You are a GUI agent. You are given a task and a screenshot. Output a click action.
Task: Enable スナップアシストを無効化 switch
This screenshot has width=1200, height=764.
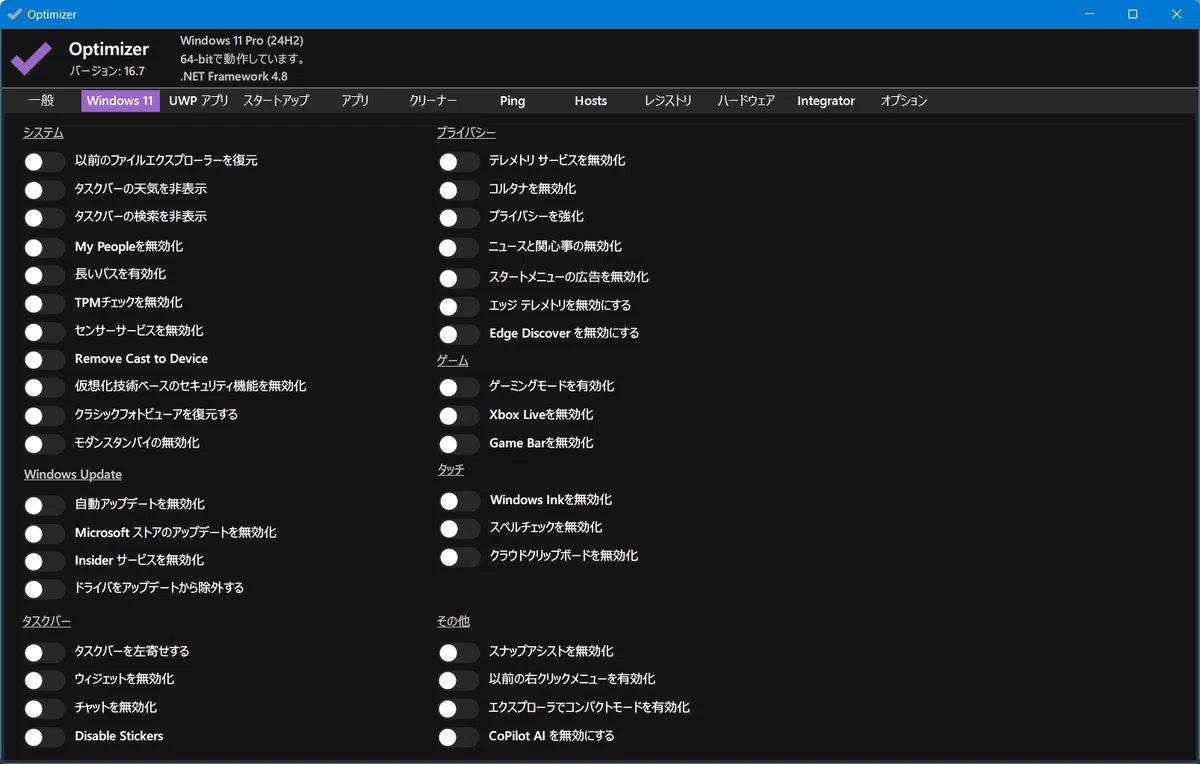[x=459, y=652]
